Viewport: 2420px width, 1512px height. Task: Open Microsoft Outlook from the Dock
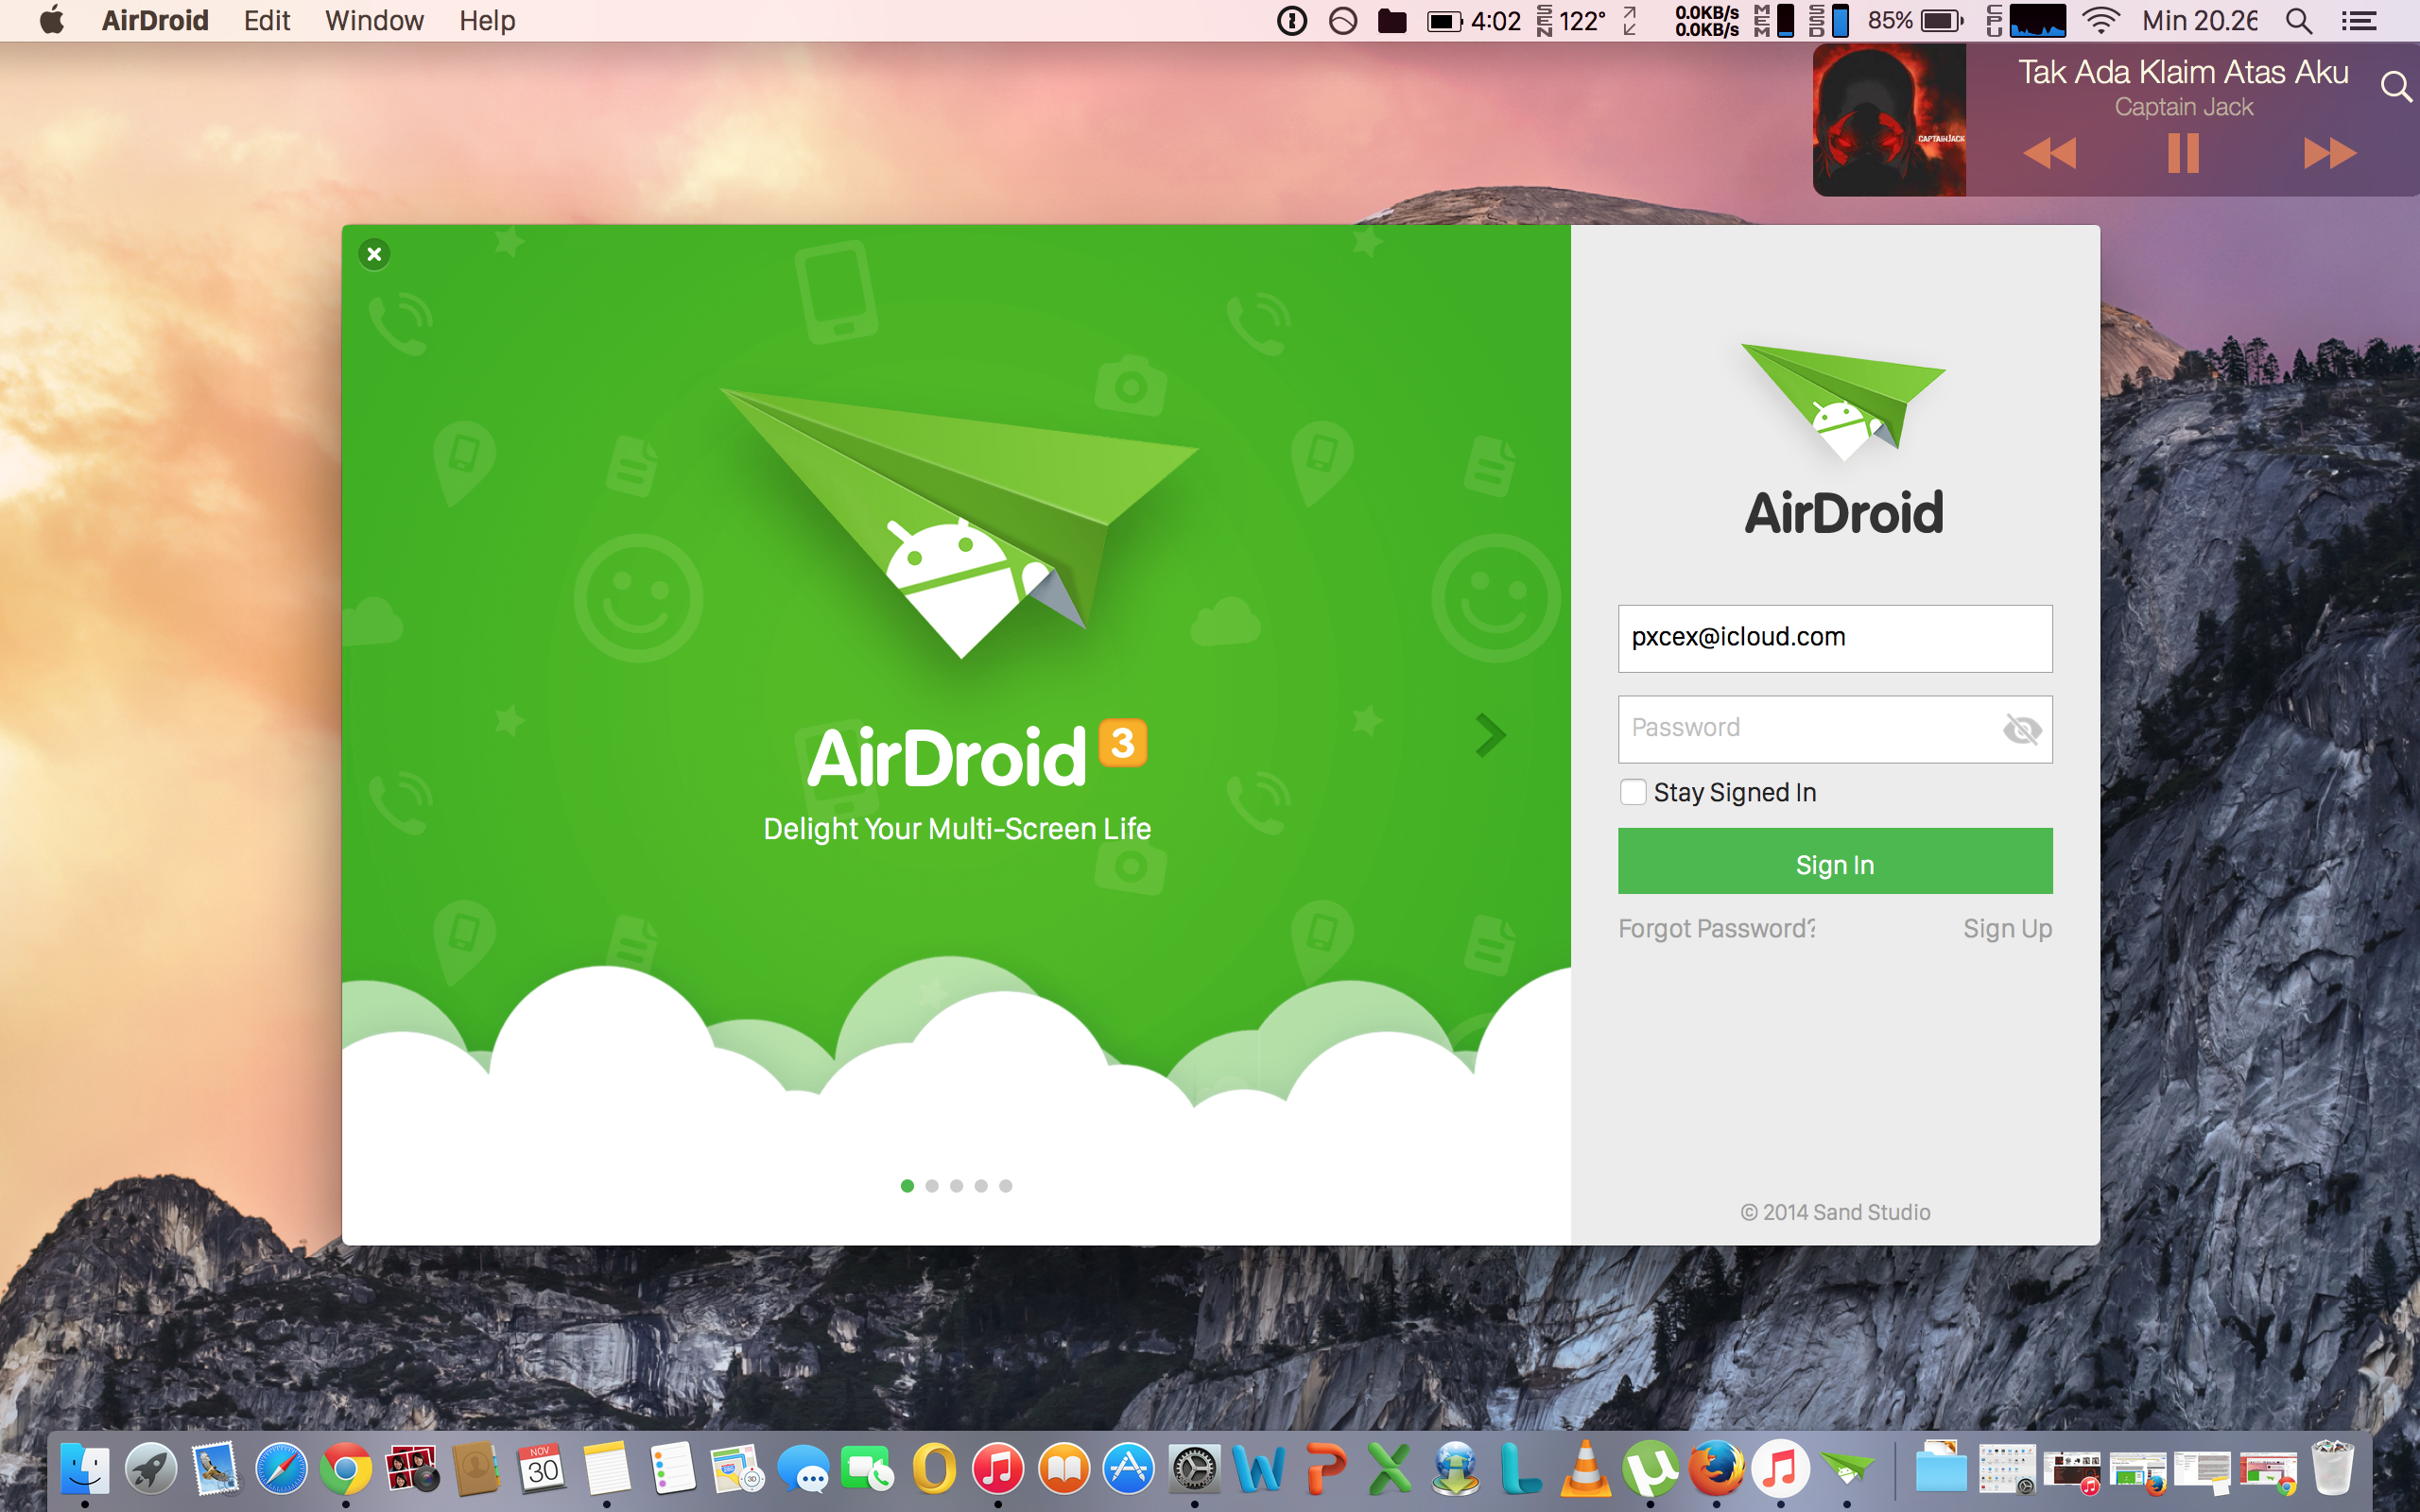(933, 1470)
